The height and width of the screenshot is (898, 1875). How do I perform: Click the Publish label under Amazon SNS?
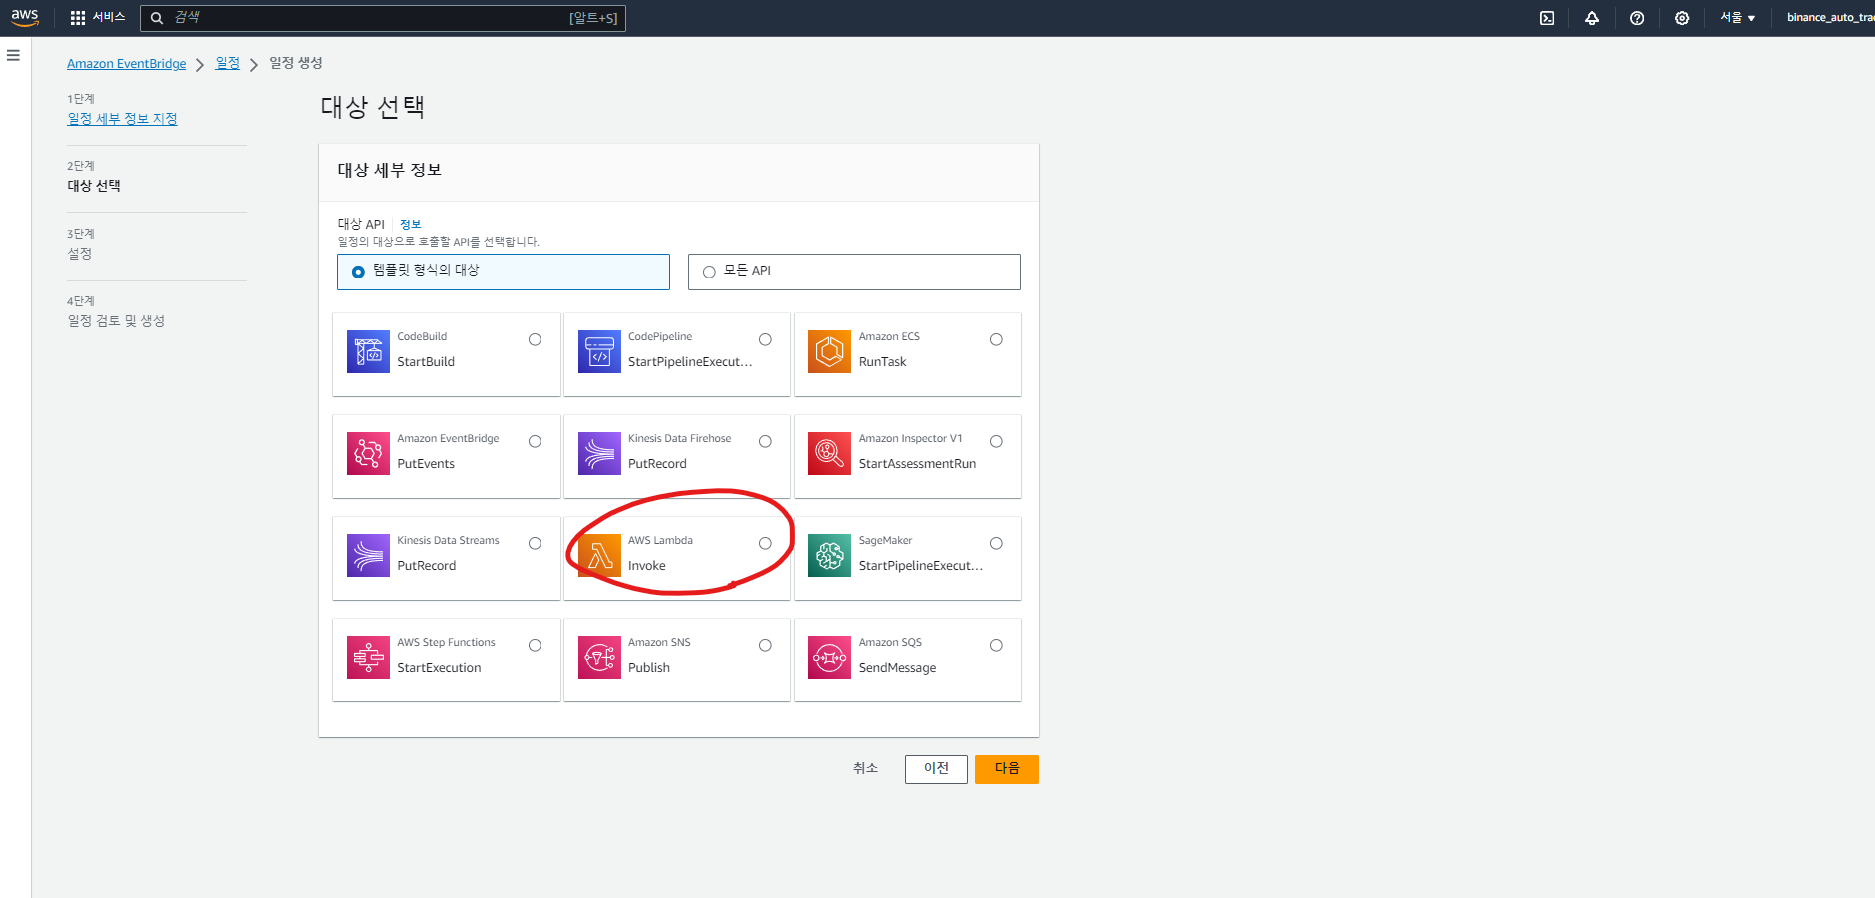649,668
